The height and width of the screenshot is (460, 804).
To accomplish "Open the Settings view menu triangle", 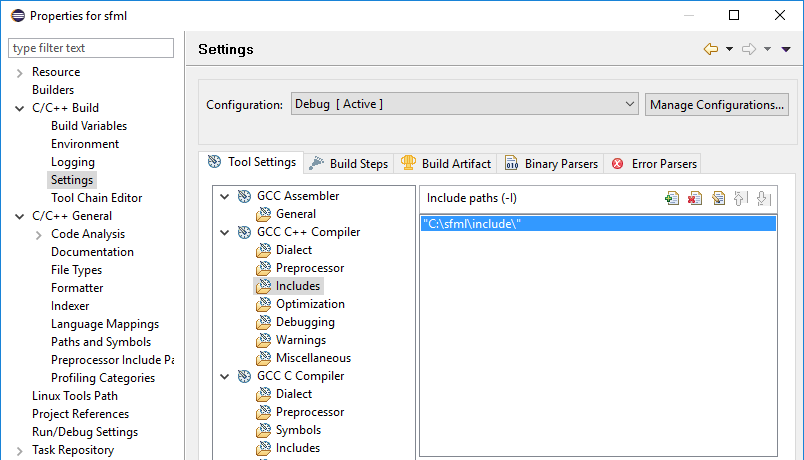I will 786,49.
